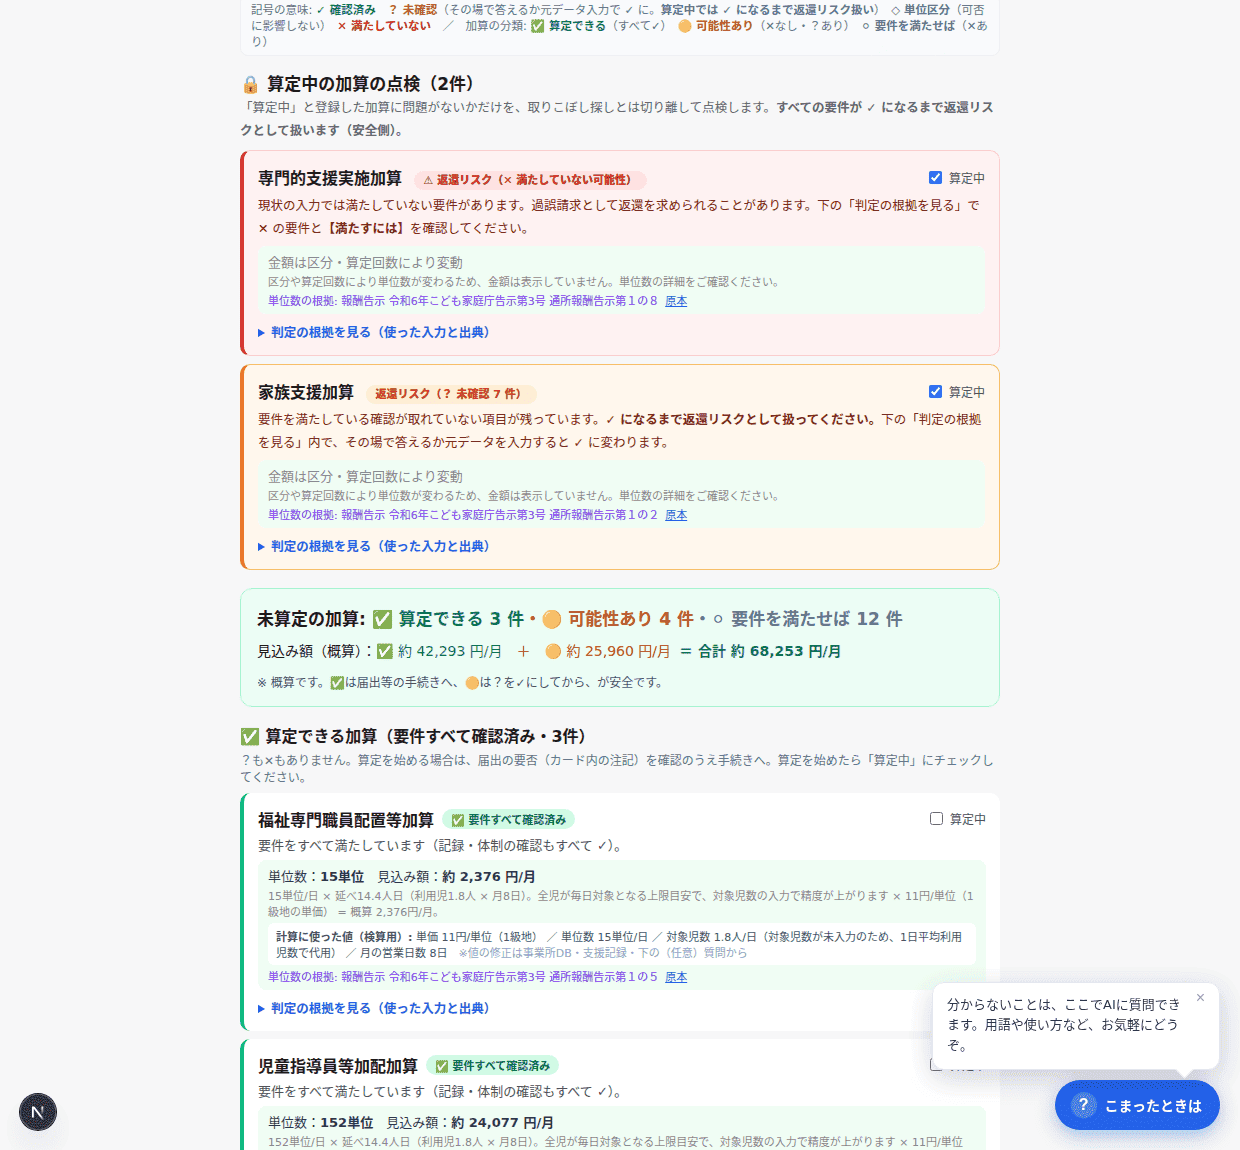Click the 算定中の加算の点検(2件)heading

point(371,84)
